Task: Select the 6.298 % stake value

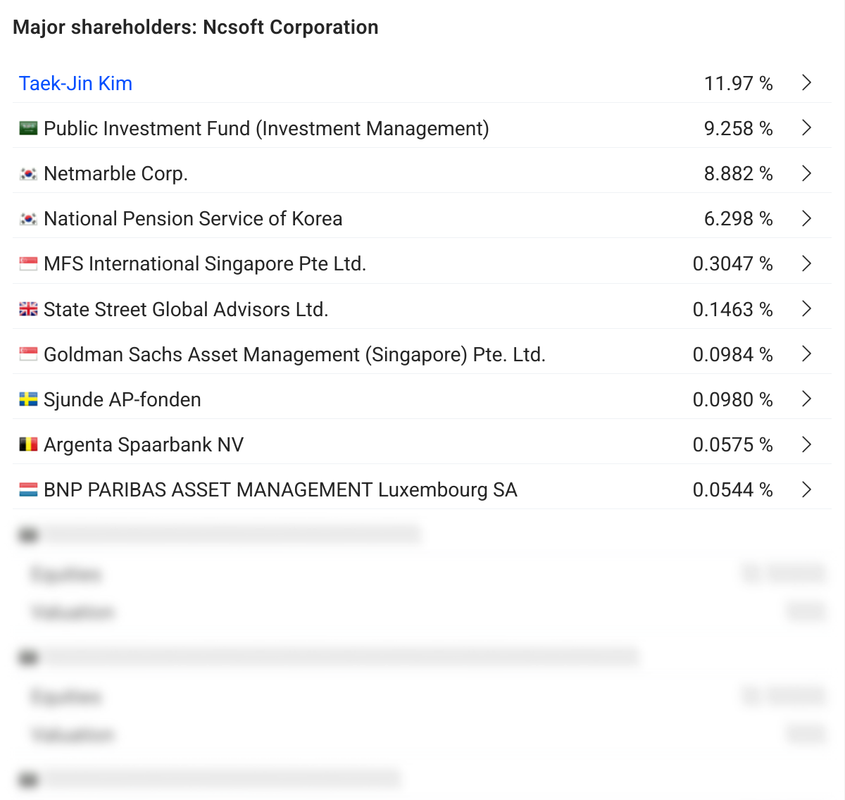Action: tap(738, 219)
